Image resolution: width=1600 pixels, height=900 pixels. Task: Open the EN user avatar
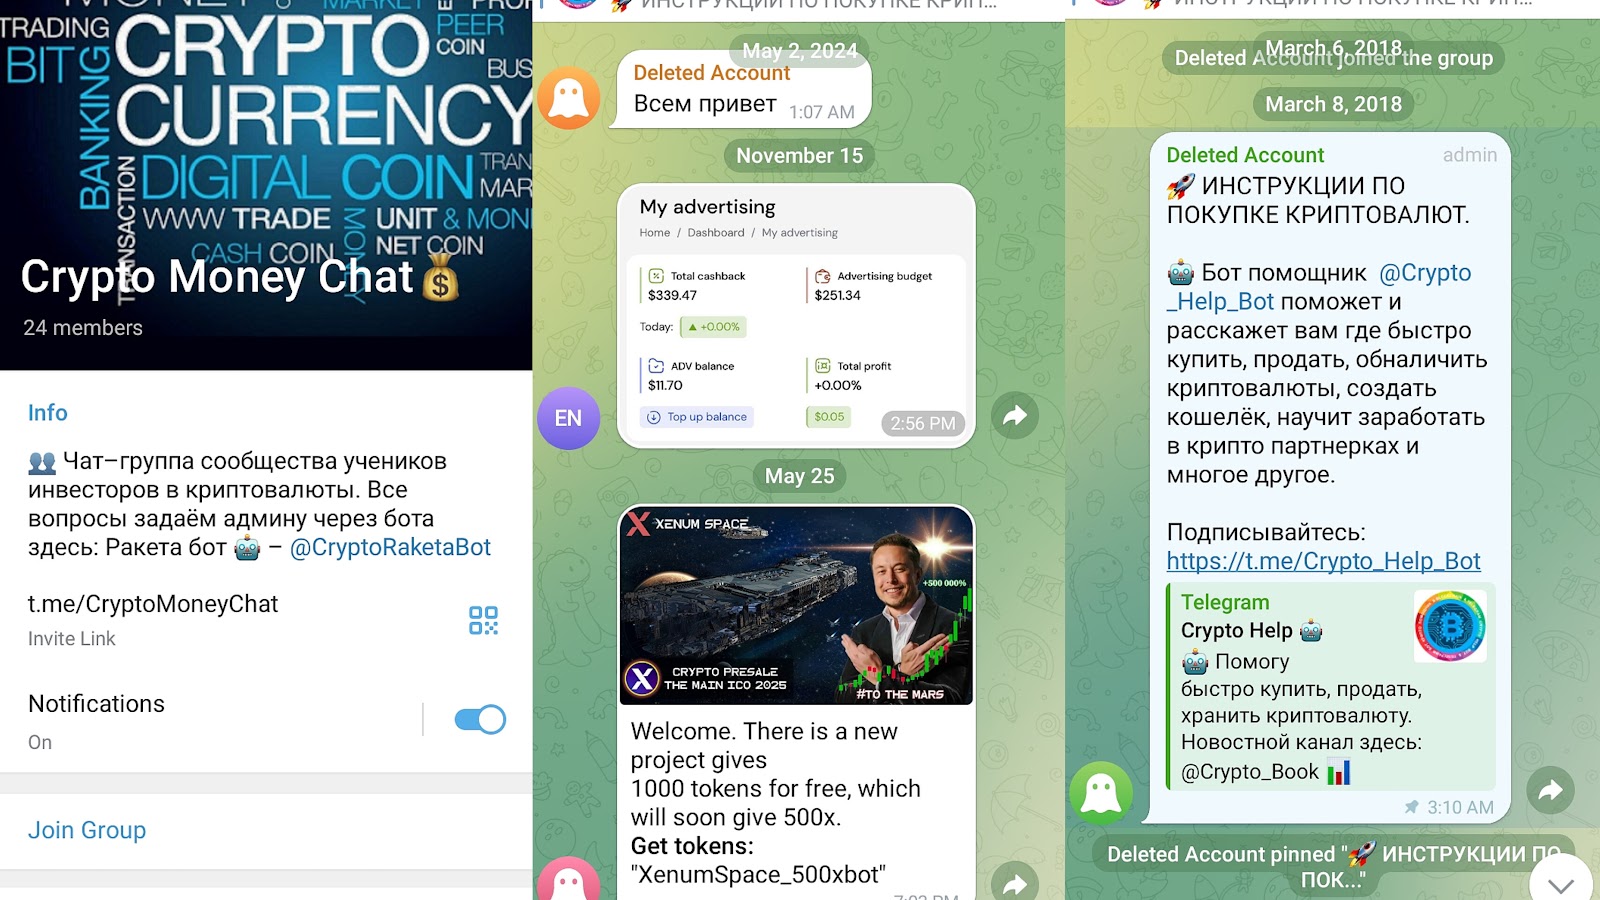tap(568, 418)
